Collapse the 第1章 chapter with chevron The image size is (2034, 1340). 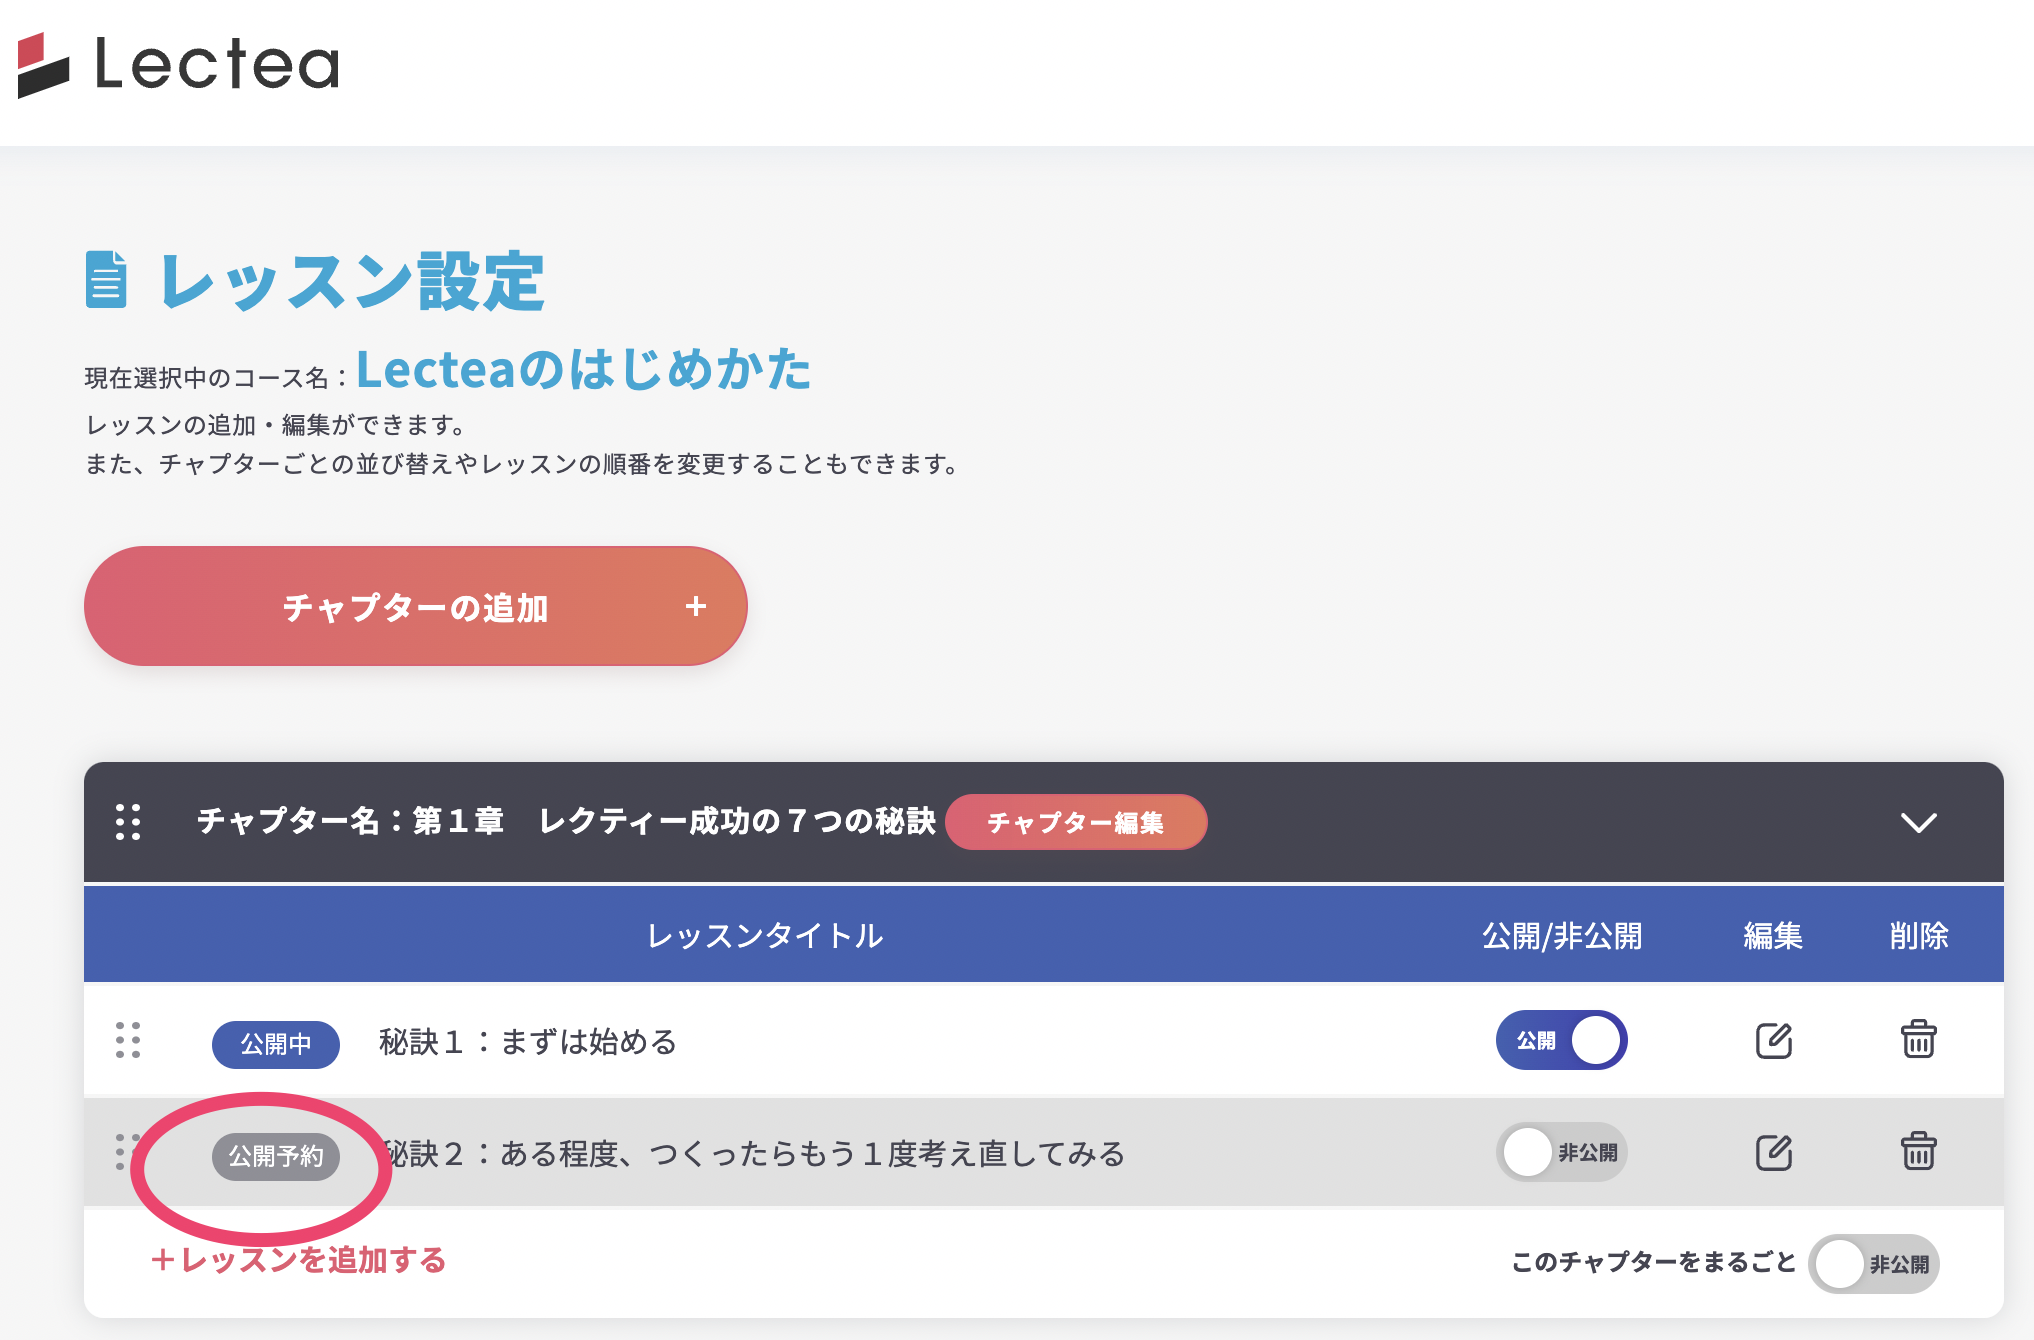[x=1918, y=822]
